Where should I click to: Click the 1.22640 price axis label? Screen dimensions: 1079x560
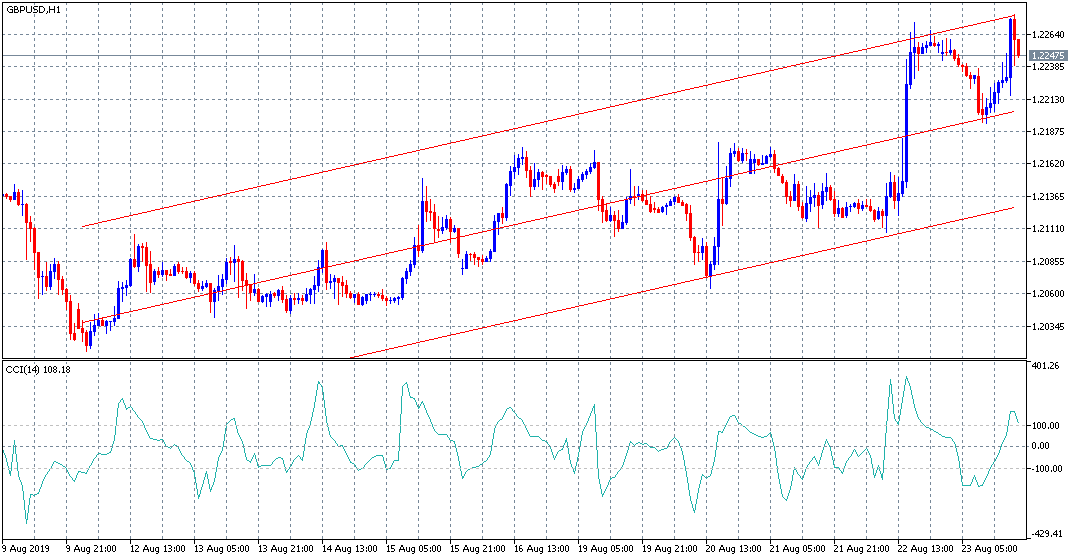(x=1048, y=34)
